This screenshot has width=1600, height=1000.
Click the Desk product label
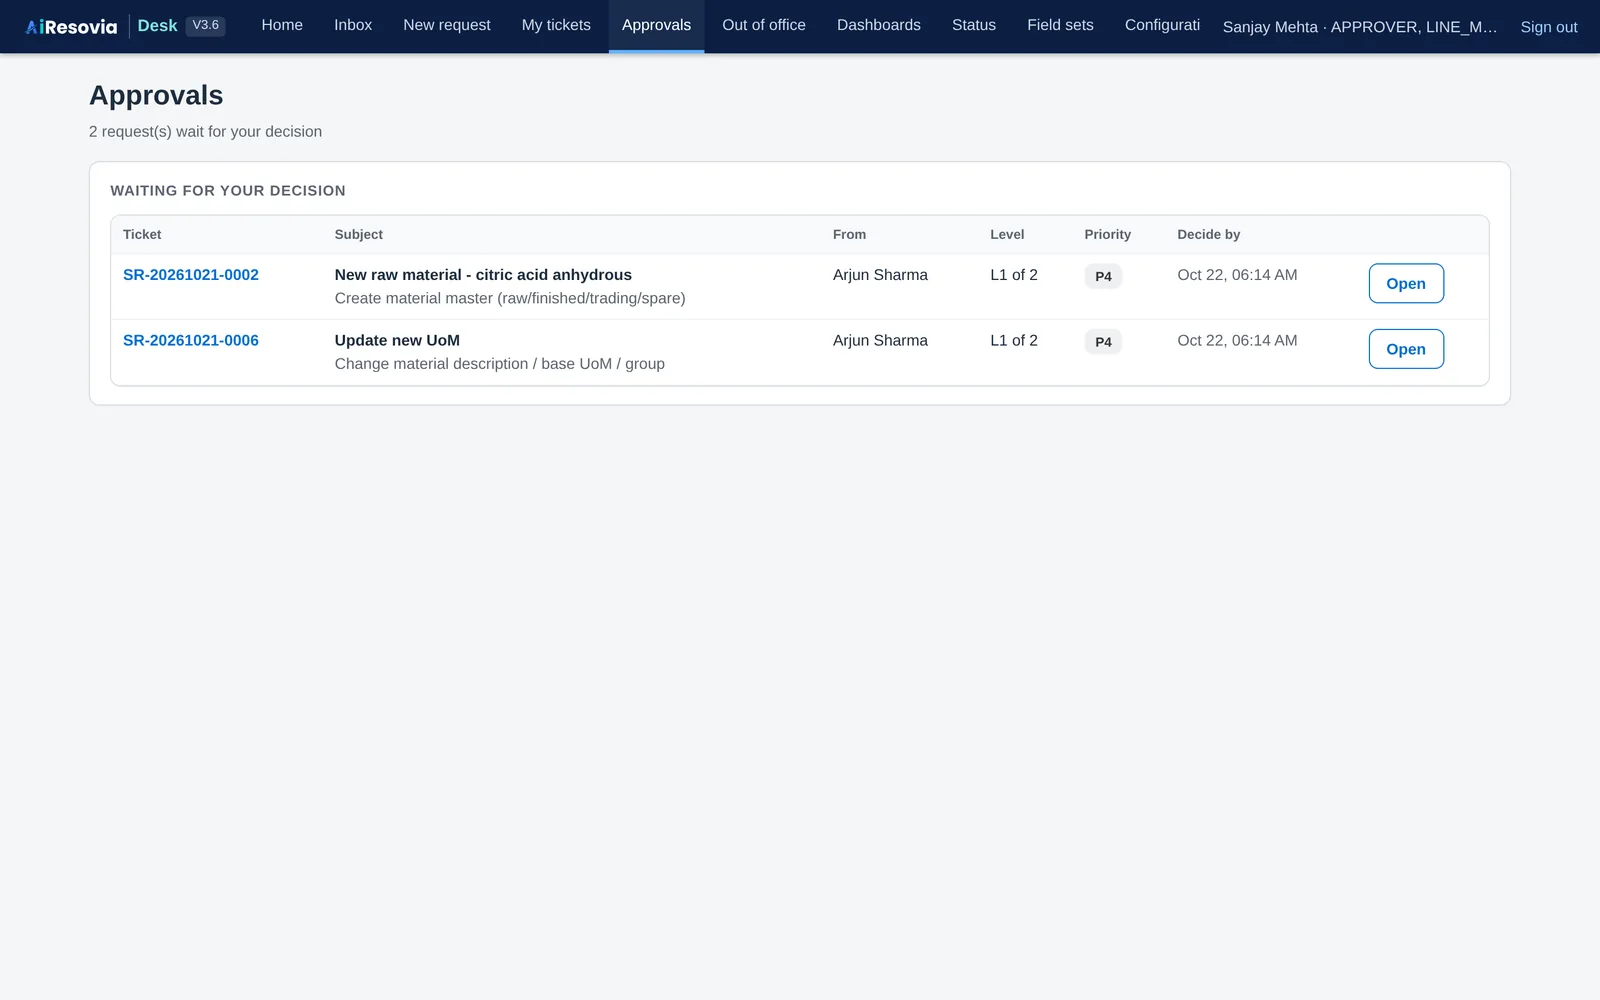click(x=157, y=26)
